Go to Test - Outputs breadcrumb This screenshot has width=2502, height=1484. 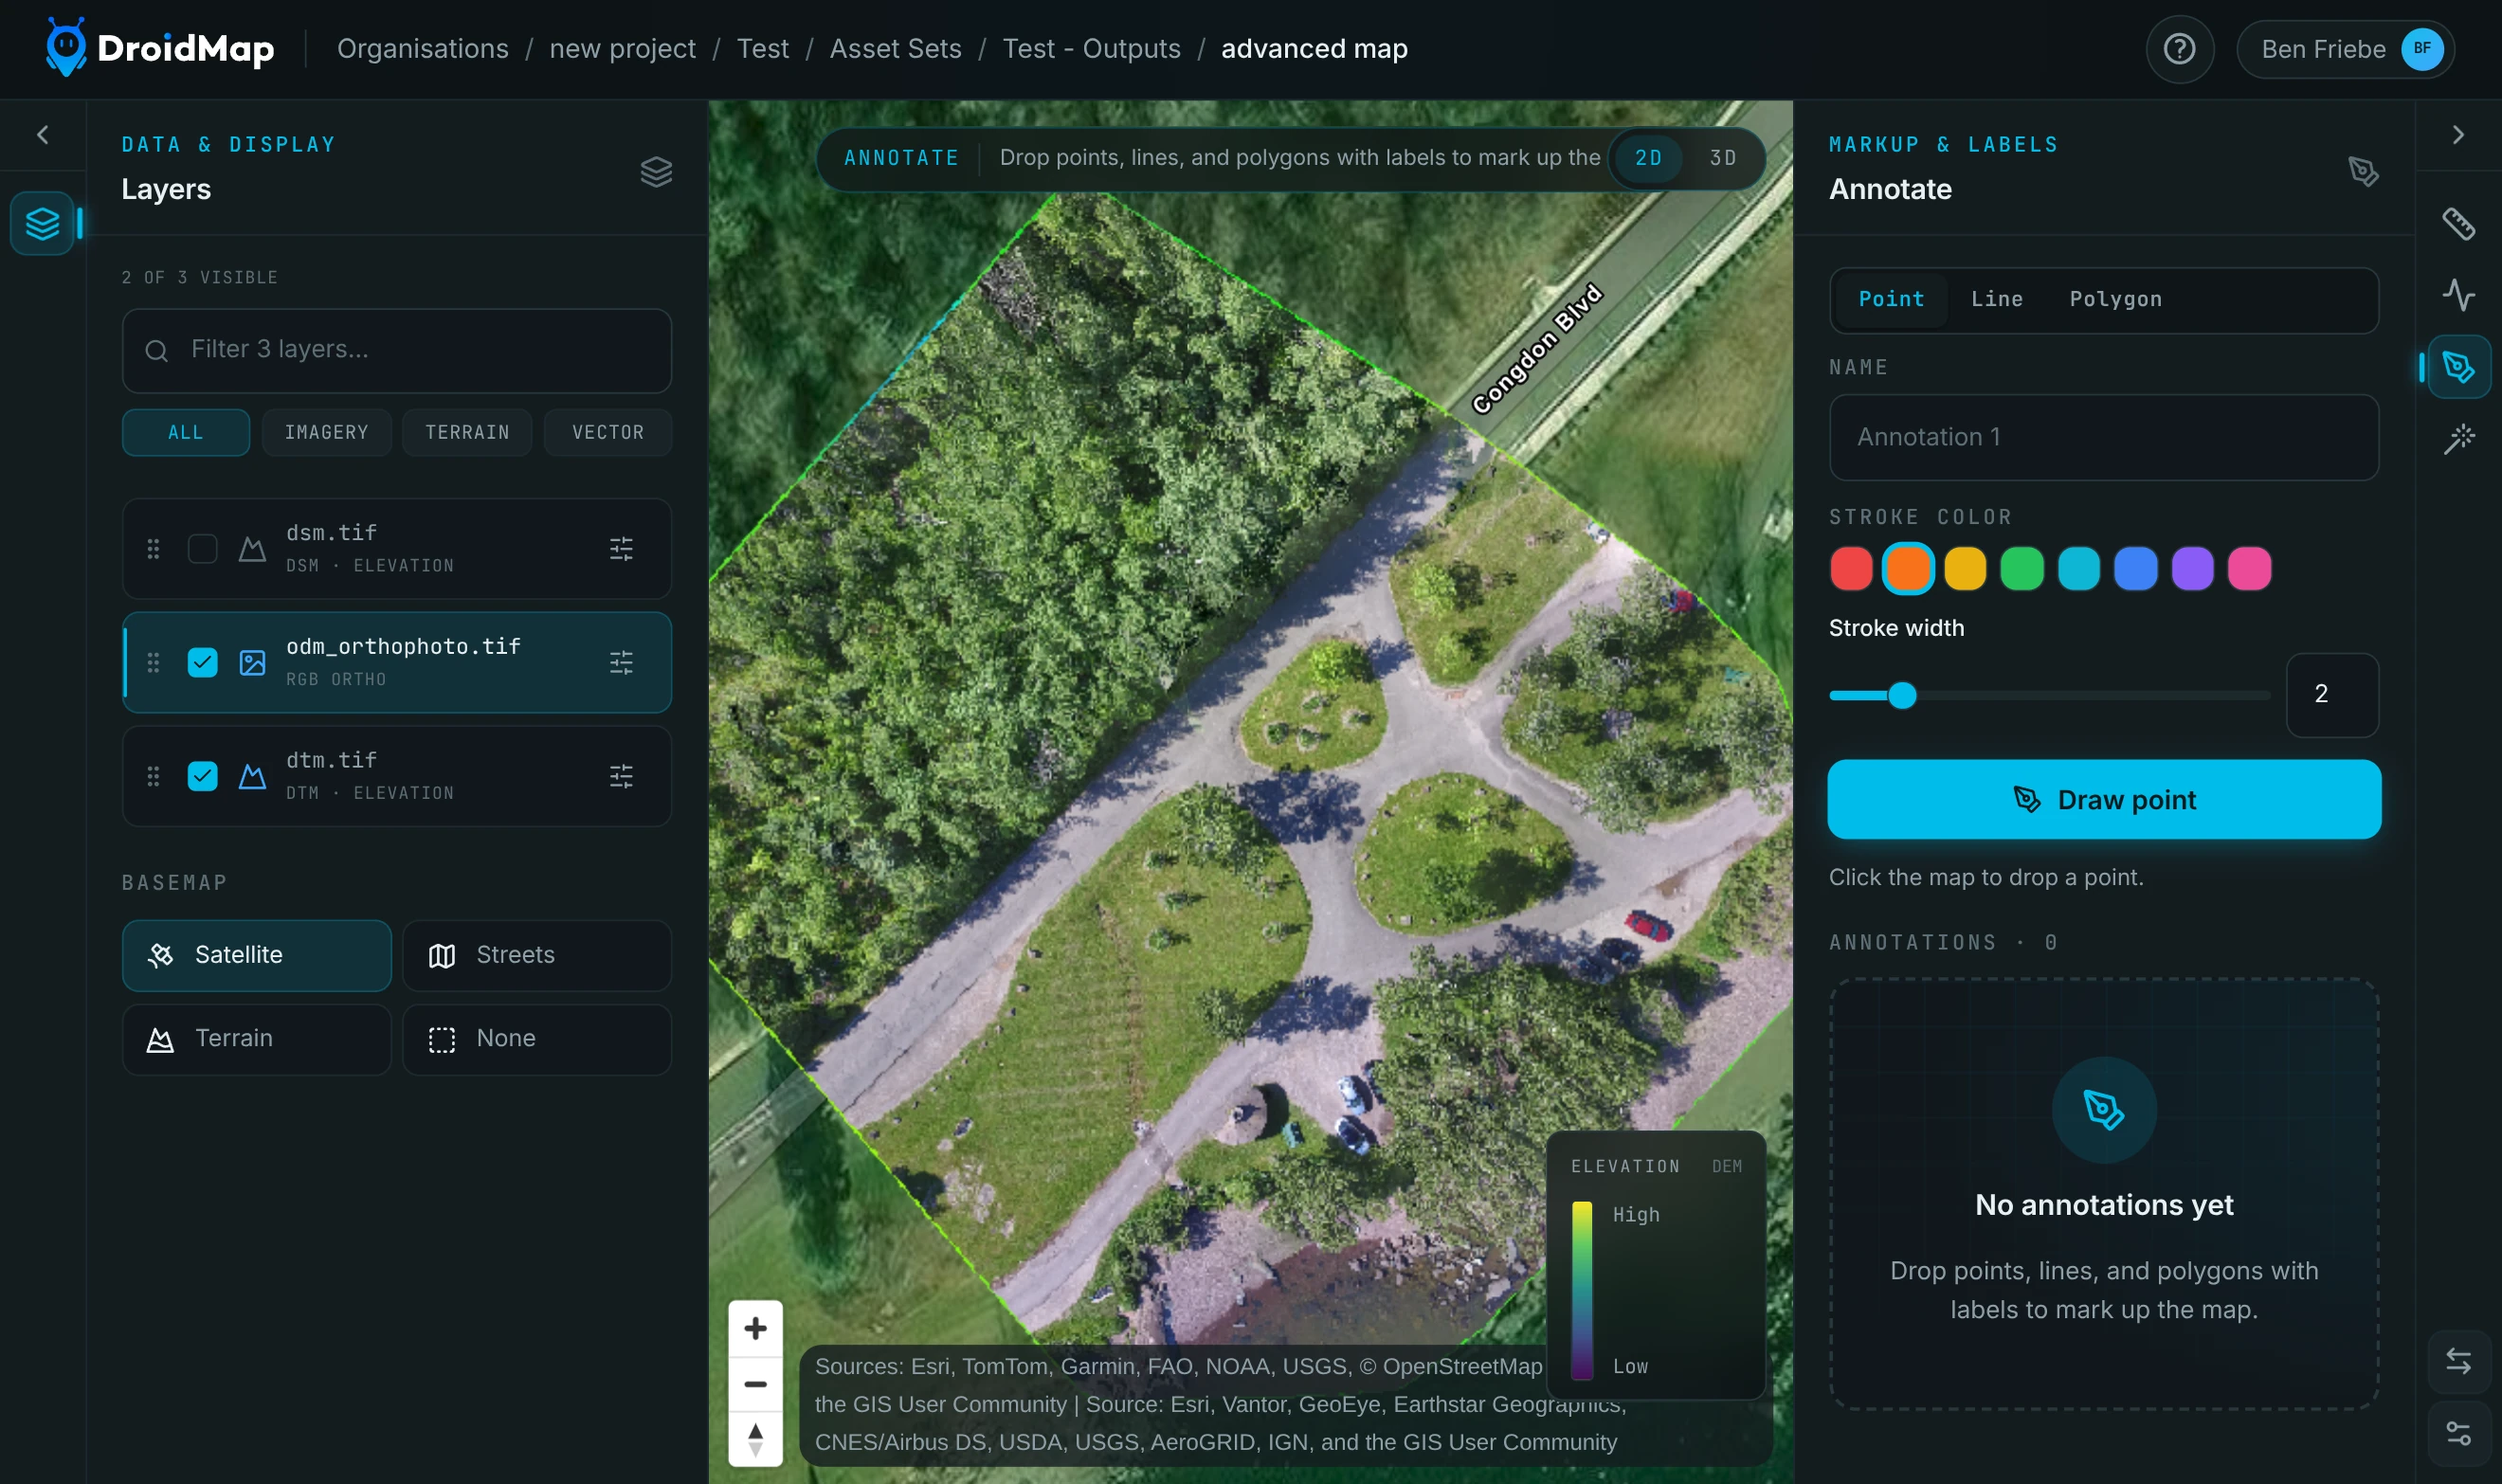tap(1091, 49)
